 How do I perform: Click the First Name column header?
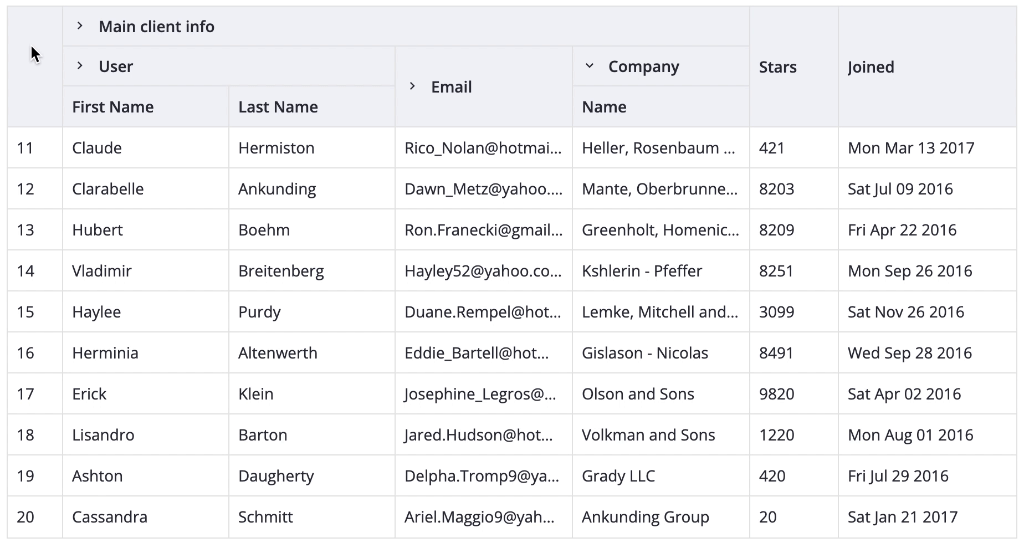(x=146, y=106)
